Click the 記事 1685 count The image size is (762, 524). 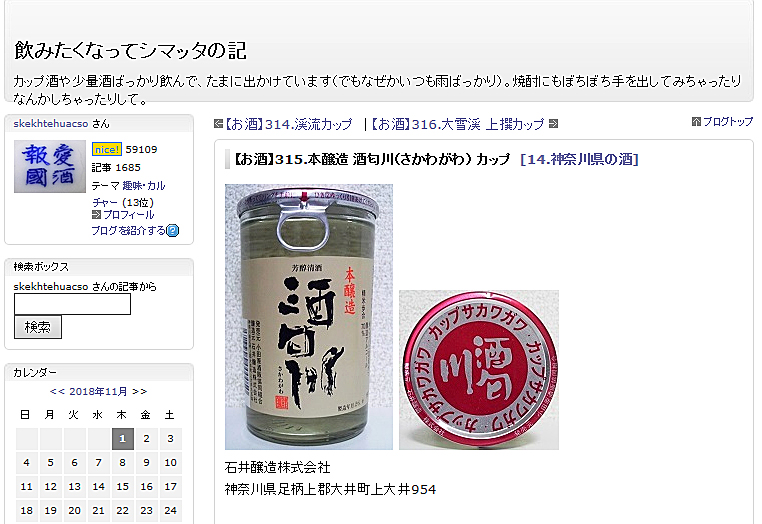(116, 168)
